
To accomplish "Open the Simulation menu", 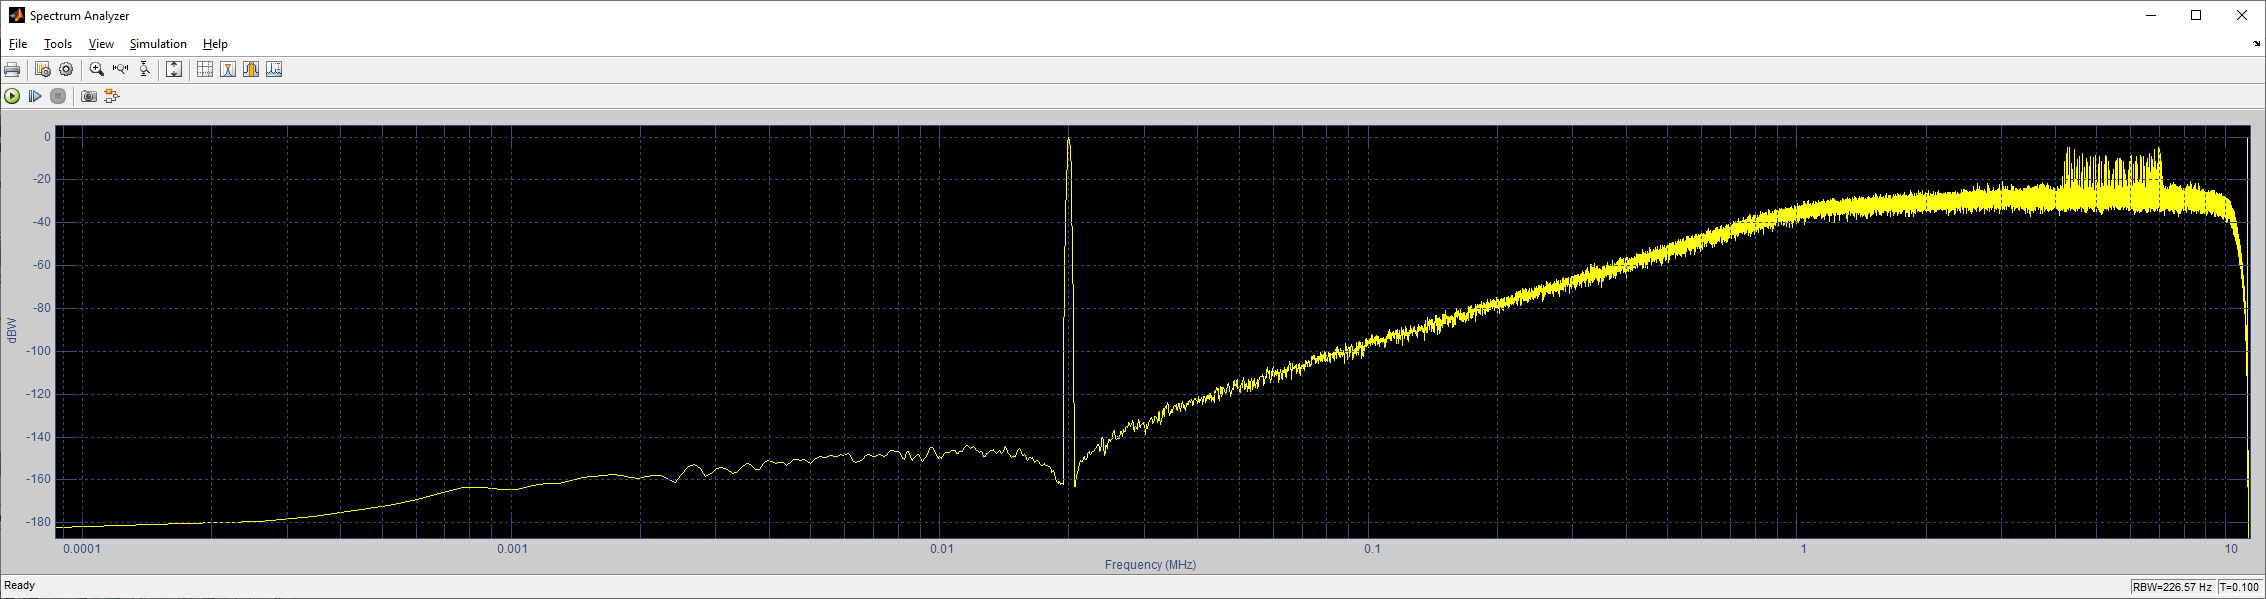I will click(158, 44).
